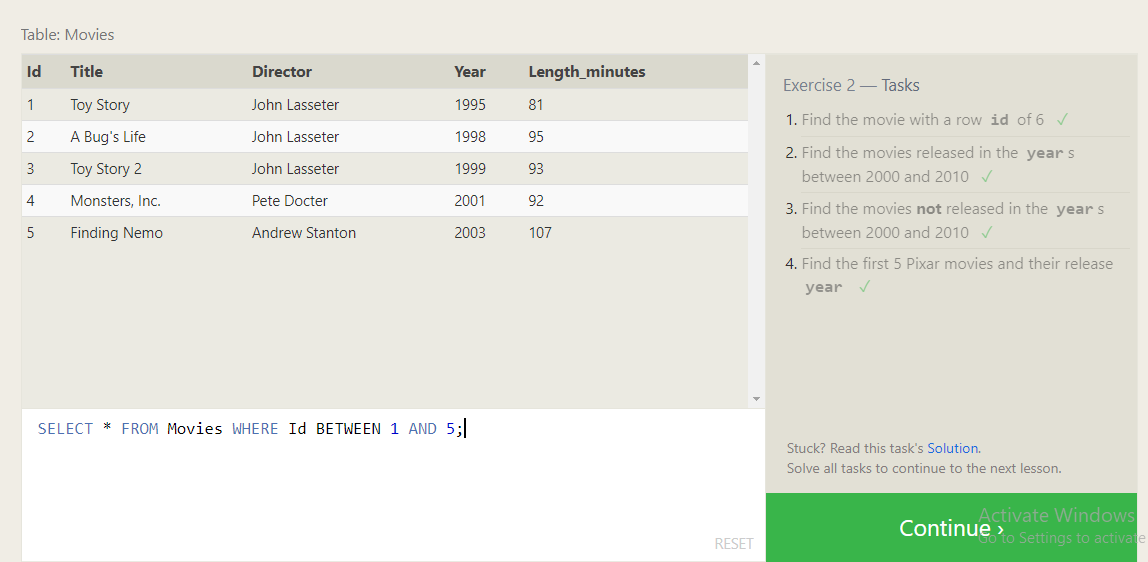This screenshot has width=1148, height=562.
Task: Click the Director column header
Action: (282, 72)
